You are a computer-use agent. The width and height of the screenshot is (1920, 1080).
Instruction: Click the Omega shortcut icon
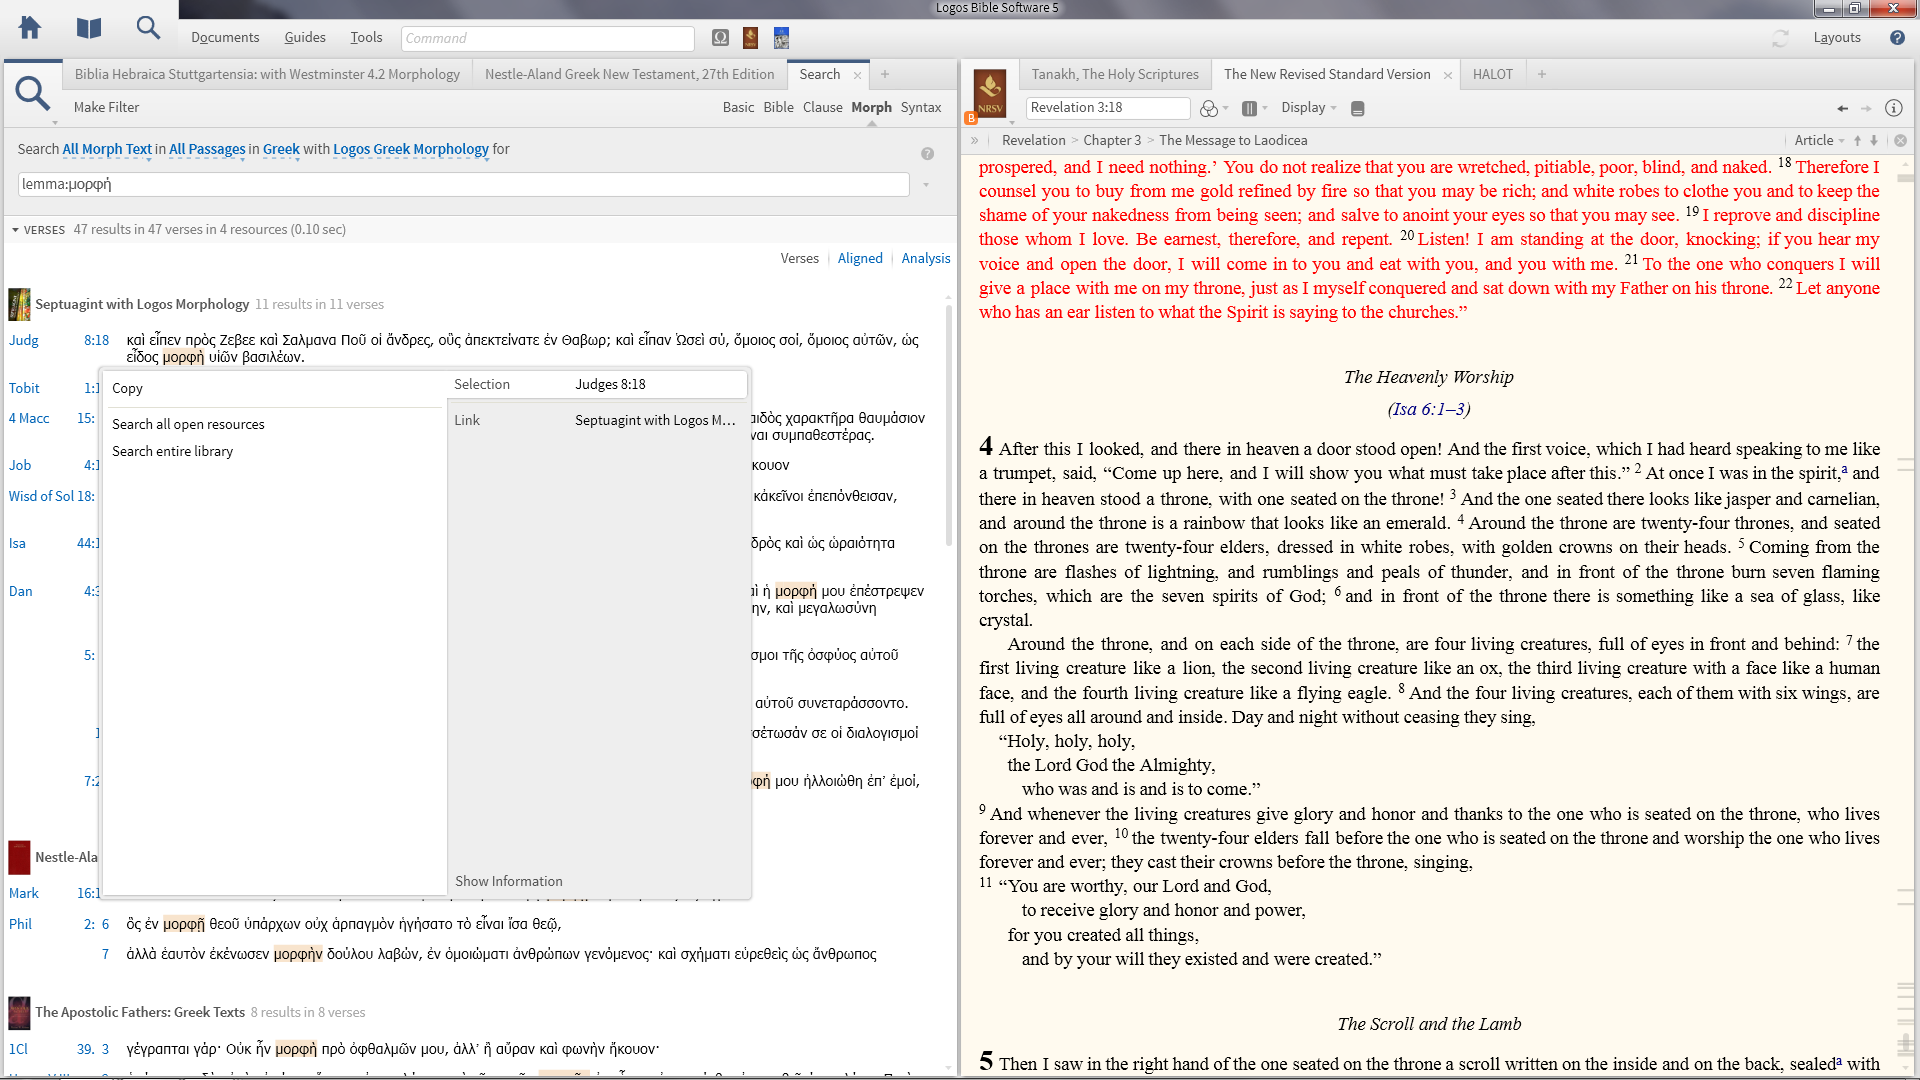(x=720, y=38)
